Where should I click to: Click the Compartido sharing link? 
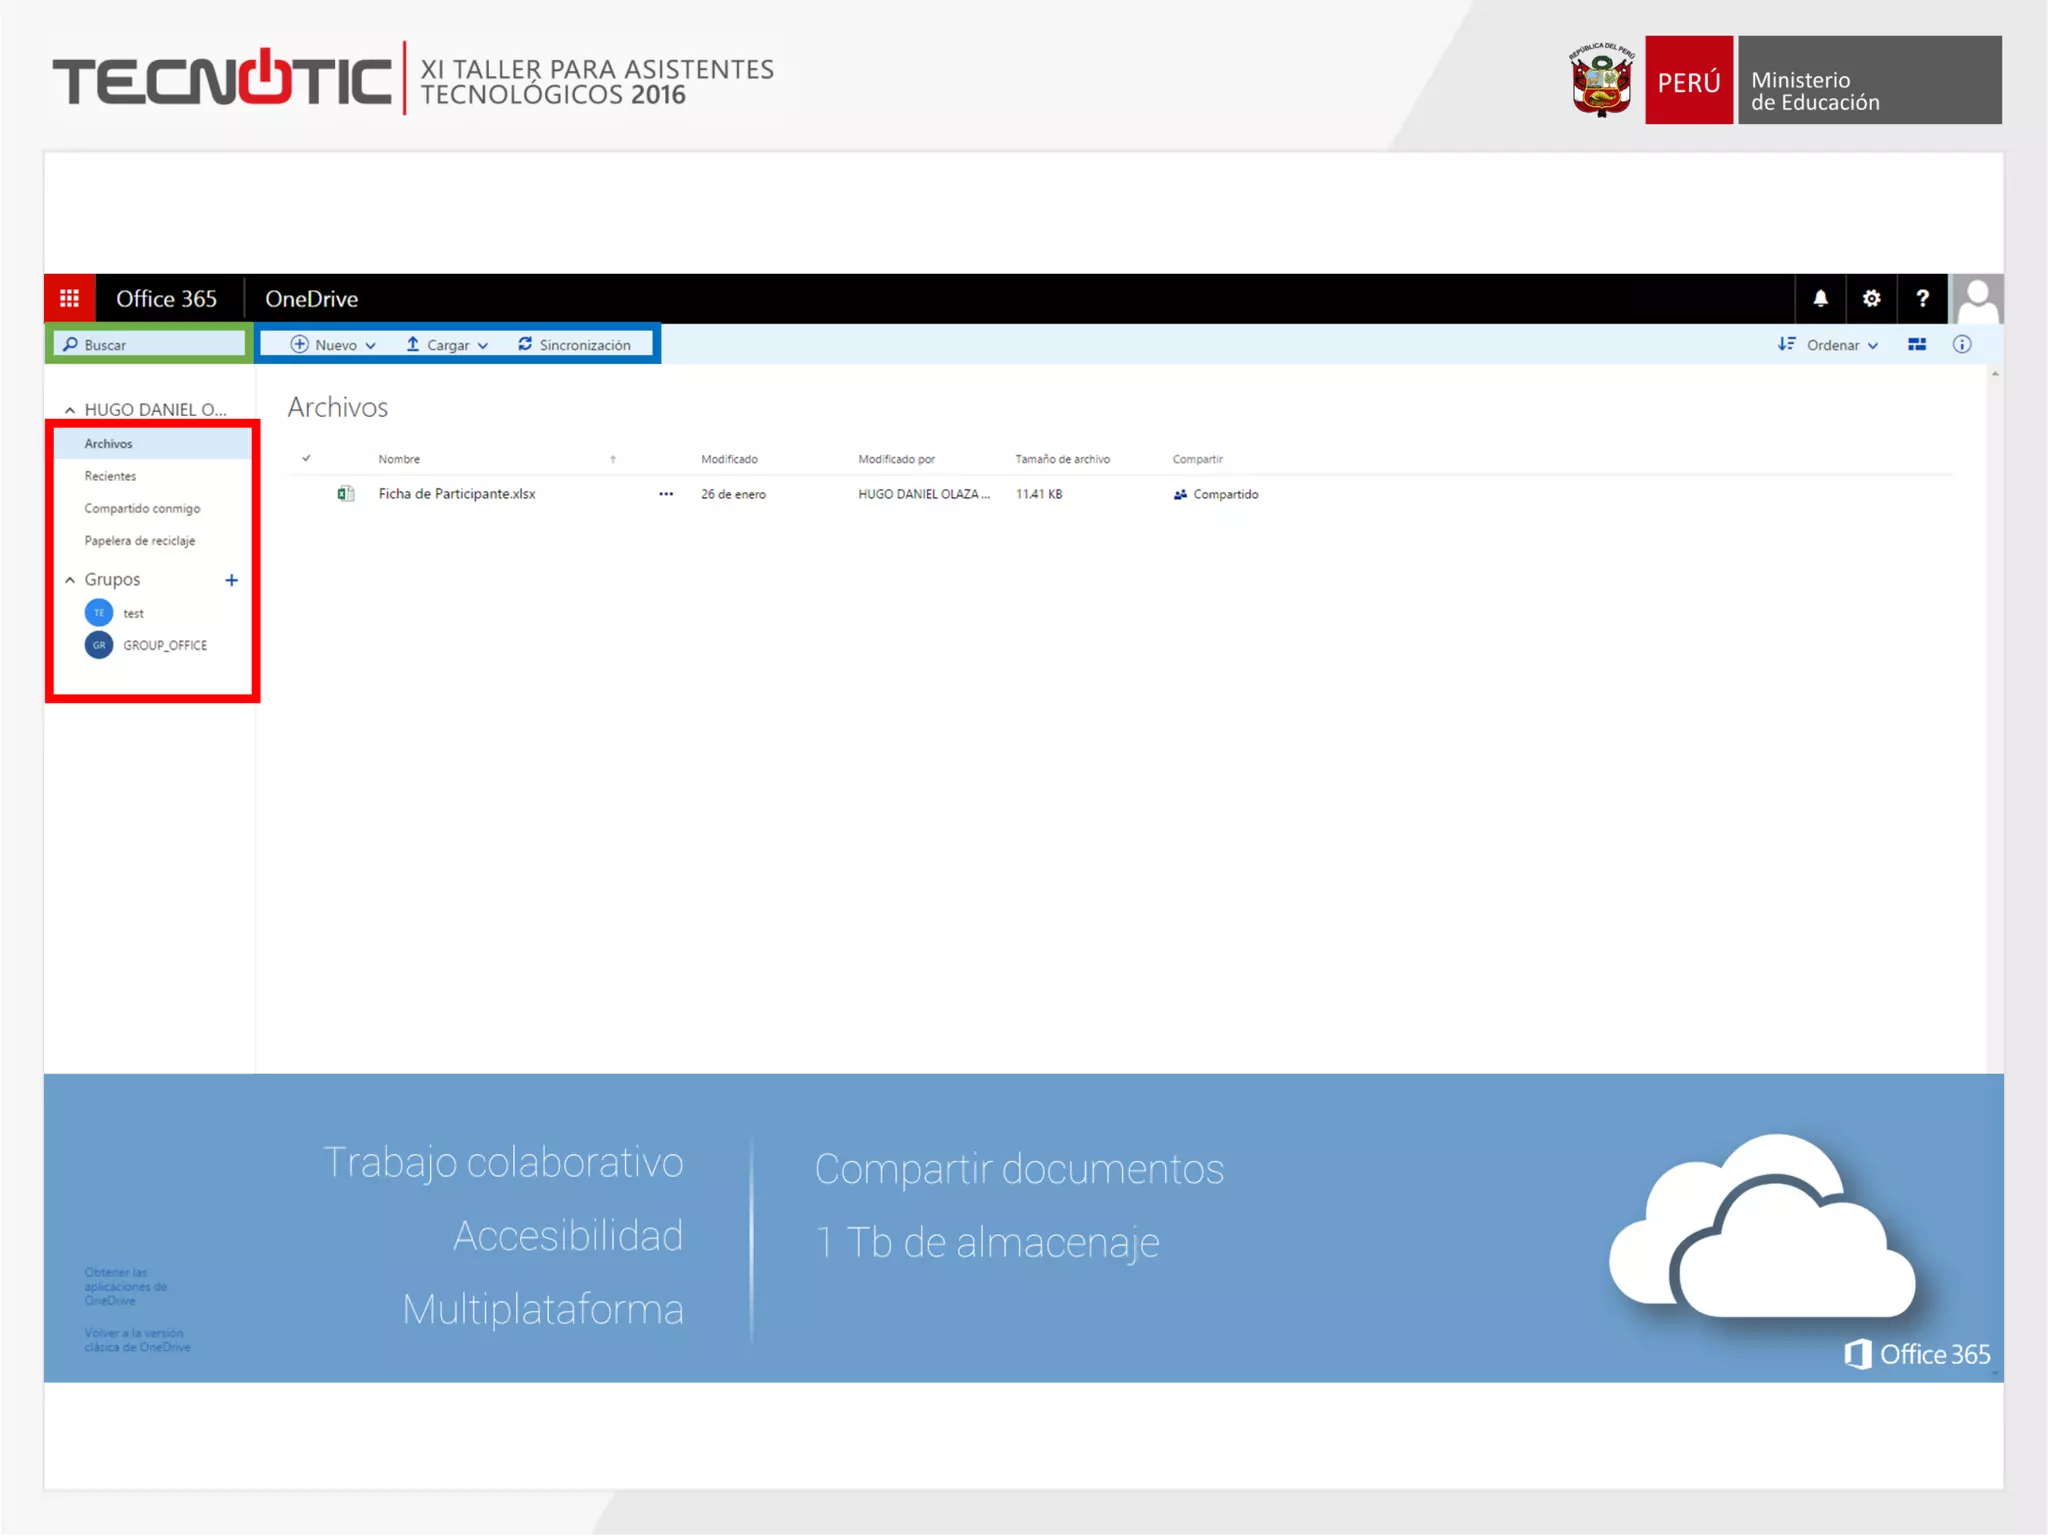pos(1224,494)
